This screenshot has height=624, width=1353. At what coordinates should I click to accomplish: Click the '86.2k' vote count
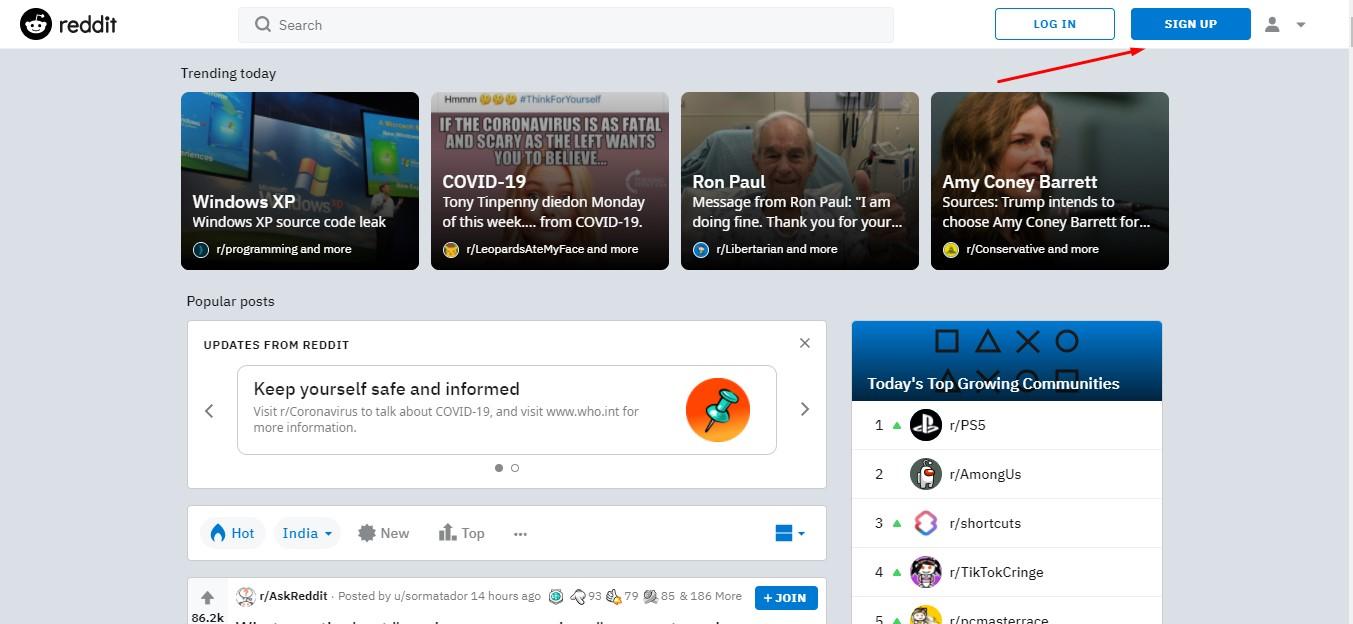(x=208, y=617)
